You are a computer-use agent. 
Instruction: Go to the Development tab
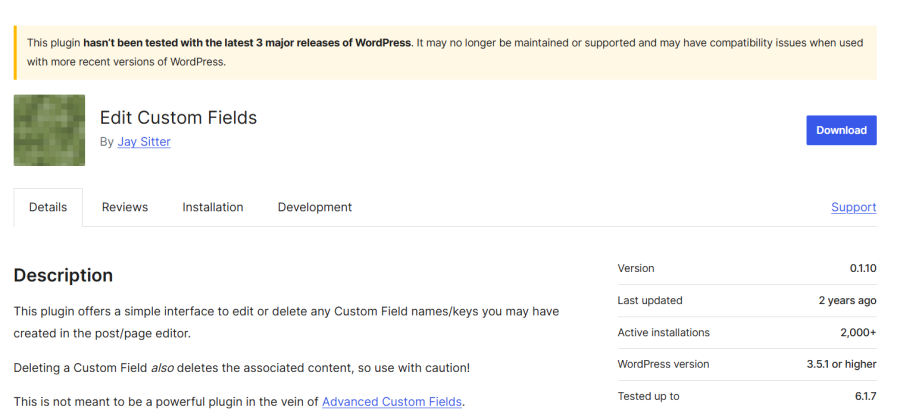[x=314, y=207]
